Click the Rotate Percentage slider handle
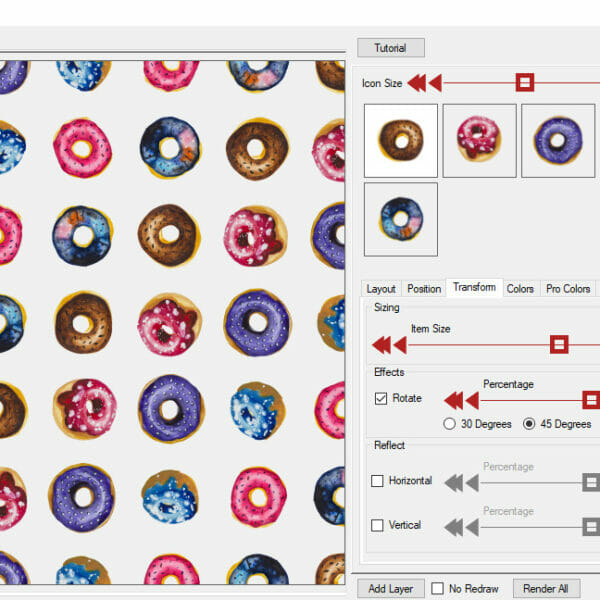600x600 pixels. tap(591, 400)
